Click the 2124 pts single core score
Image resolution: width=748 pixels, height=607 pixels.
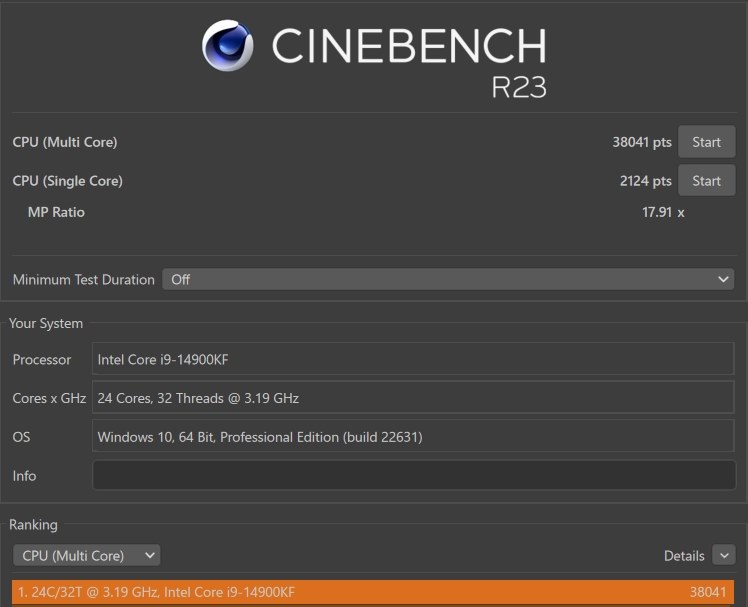[645, 181]
